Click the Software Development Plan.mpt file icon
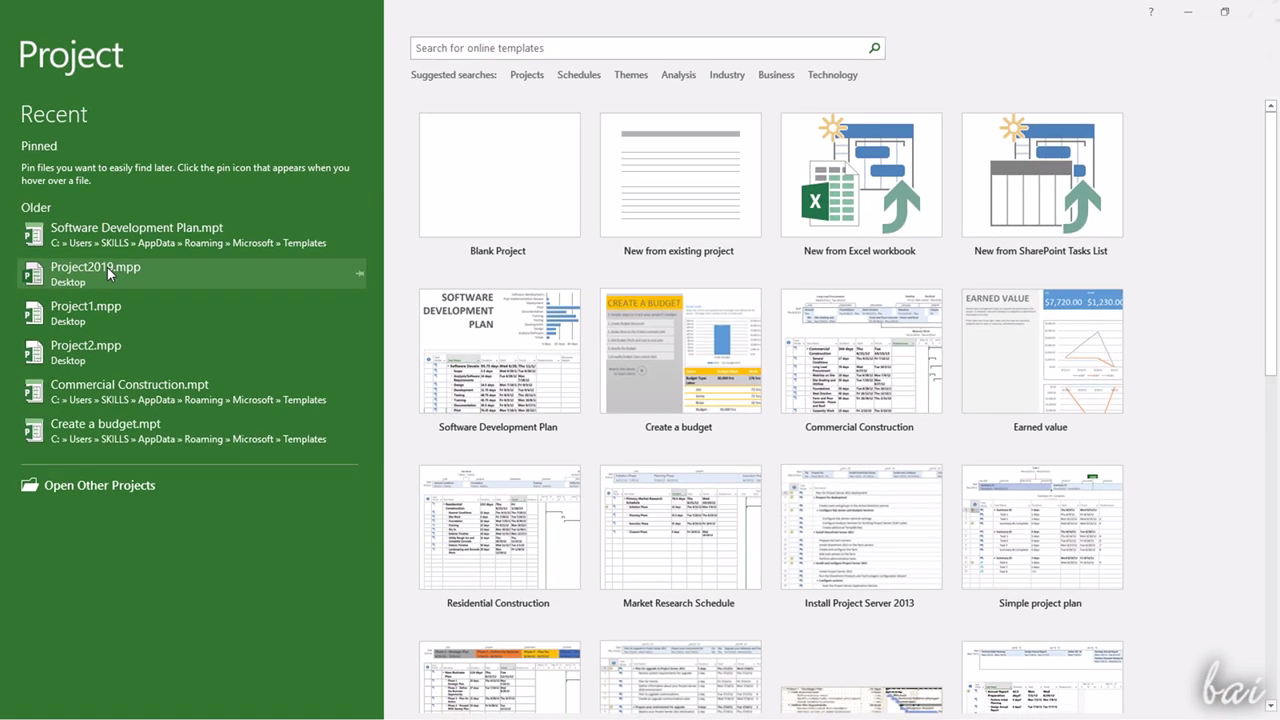1280x720 pixels. (x=33, y=234)
